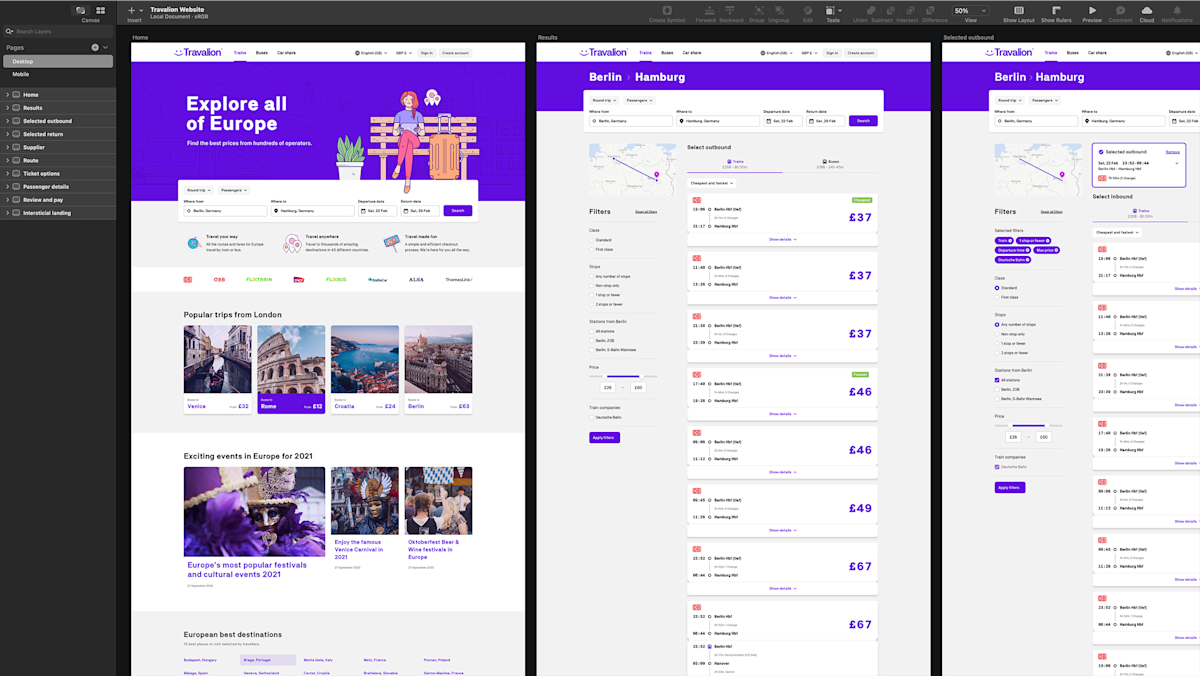Click the Search Layers field
Viewport: 1200px width, 676px height.
click(x=56, y=31)
